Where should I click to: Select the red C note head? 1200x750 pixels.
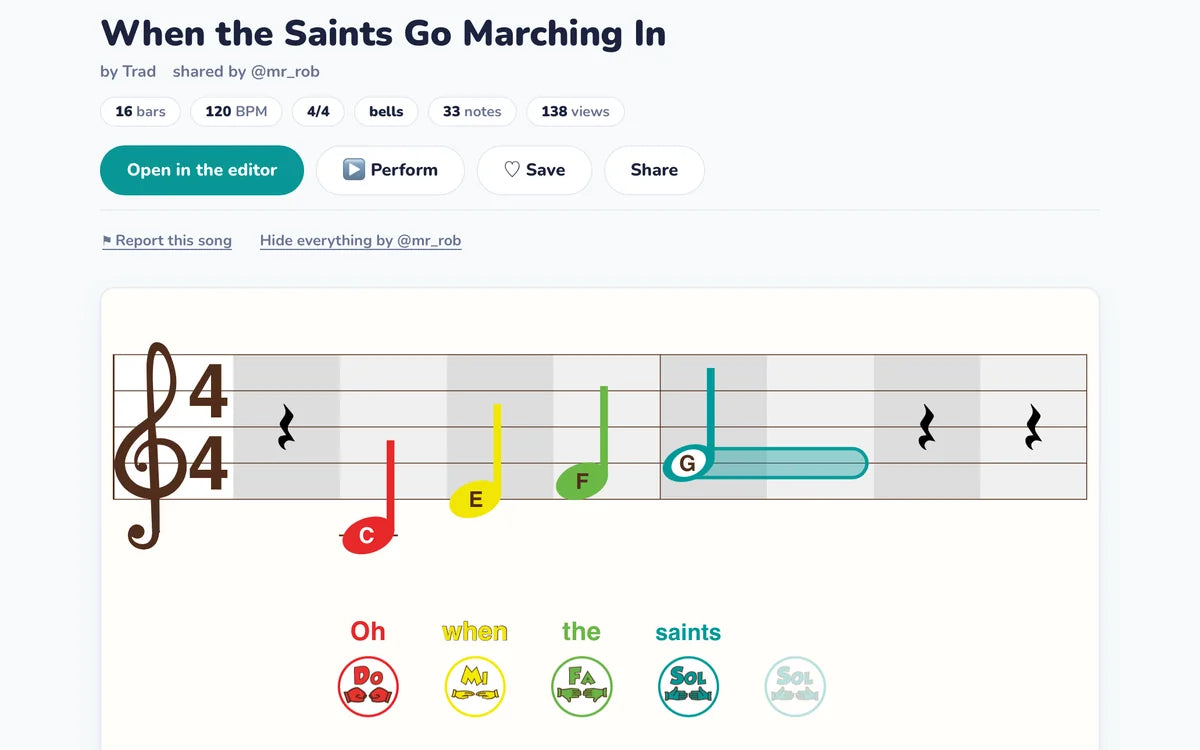click(367, 536)
